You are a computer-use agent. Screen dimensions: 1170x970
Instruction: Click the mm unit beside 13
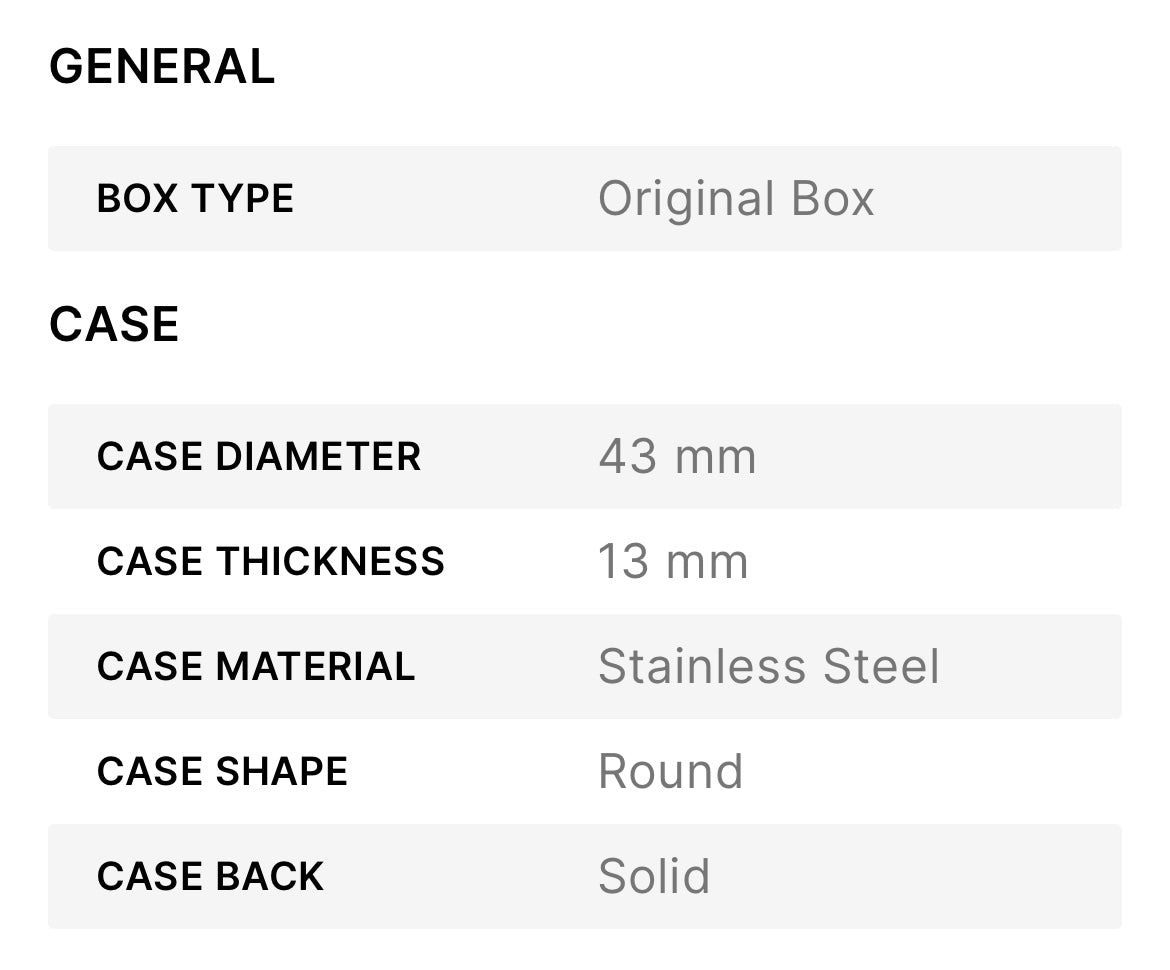[x=708, y=562]
